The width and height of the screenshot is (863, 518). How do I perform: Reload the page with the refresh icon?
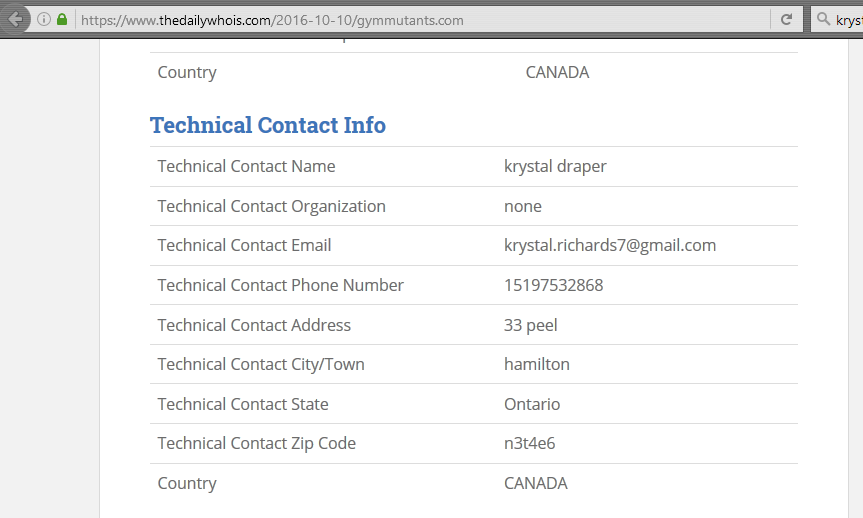[786, 20]
